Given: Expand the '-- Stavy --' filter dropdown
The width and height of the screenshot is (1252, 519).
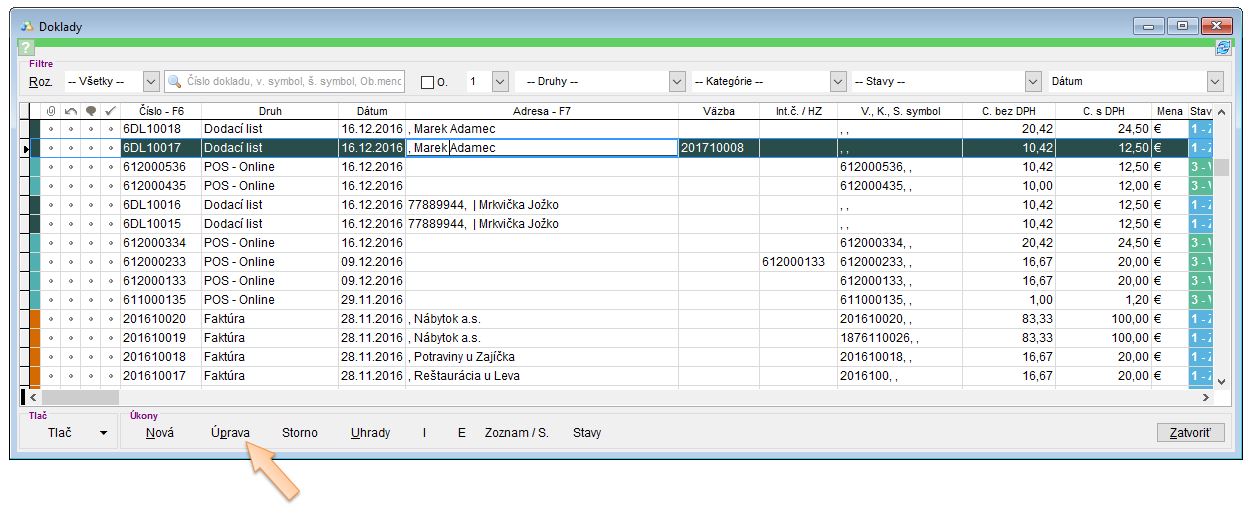Looking at the screenshot, I should (x=1033, y=82).
